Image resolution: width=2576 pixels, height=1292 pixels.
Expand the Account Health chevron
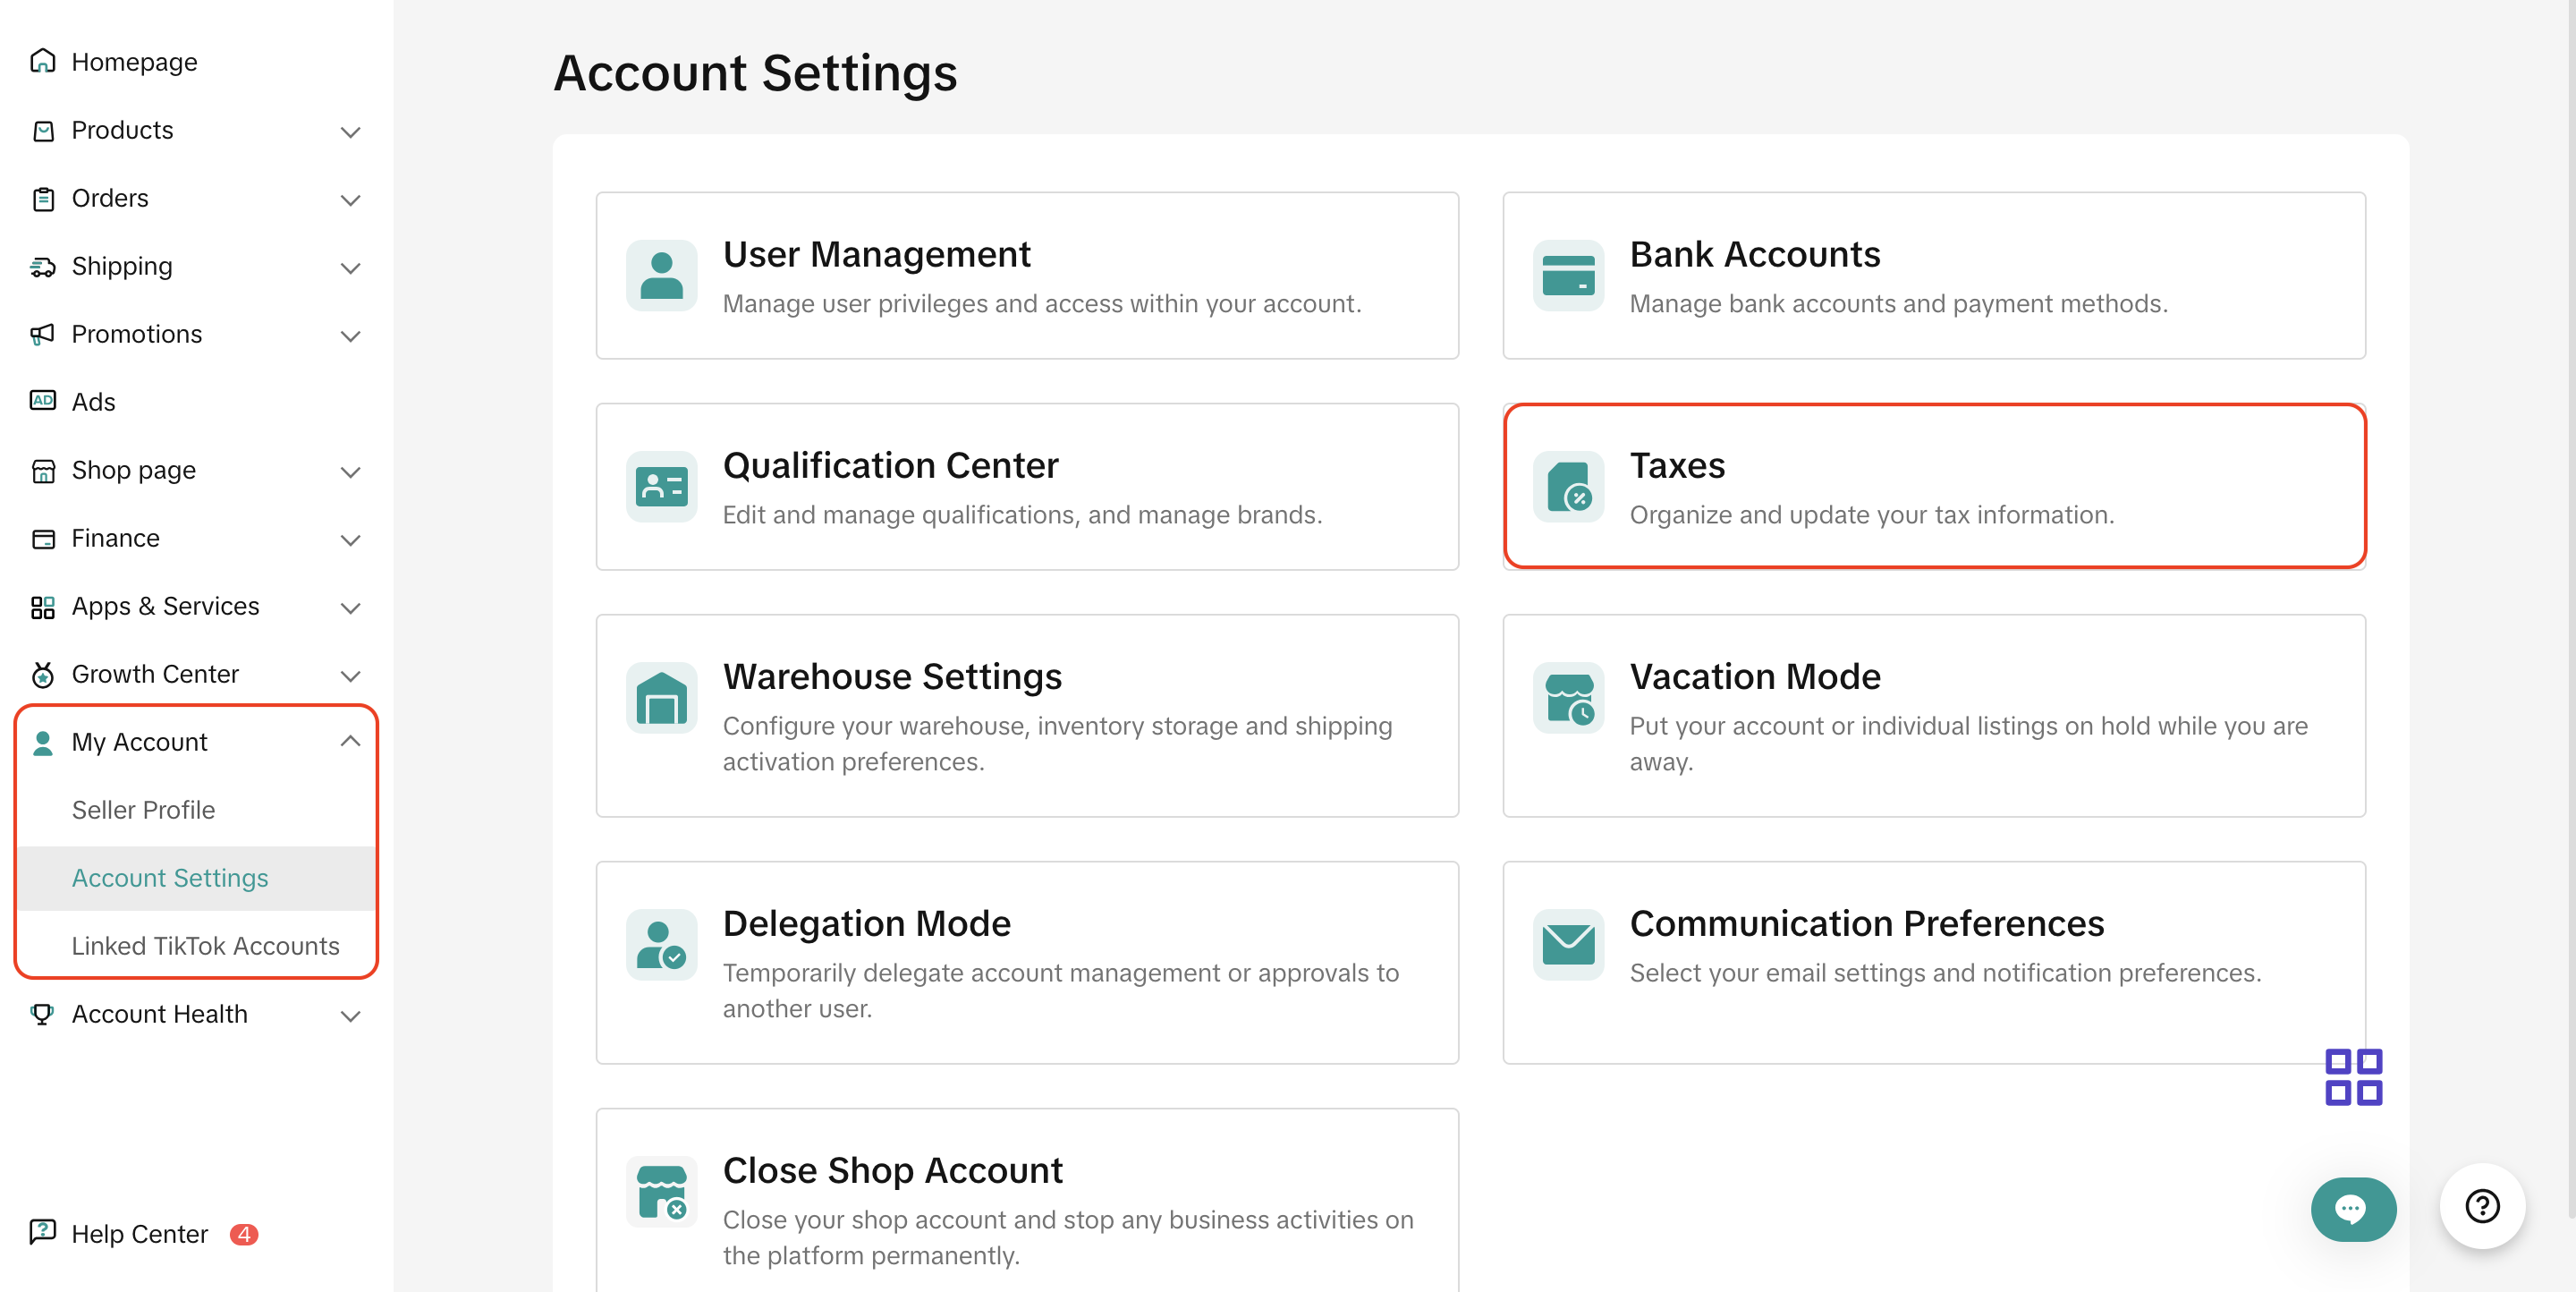pos(350,1016)
